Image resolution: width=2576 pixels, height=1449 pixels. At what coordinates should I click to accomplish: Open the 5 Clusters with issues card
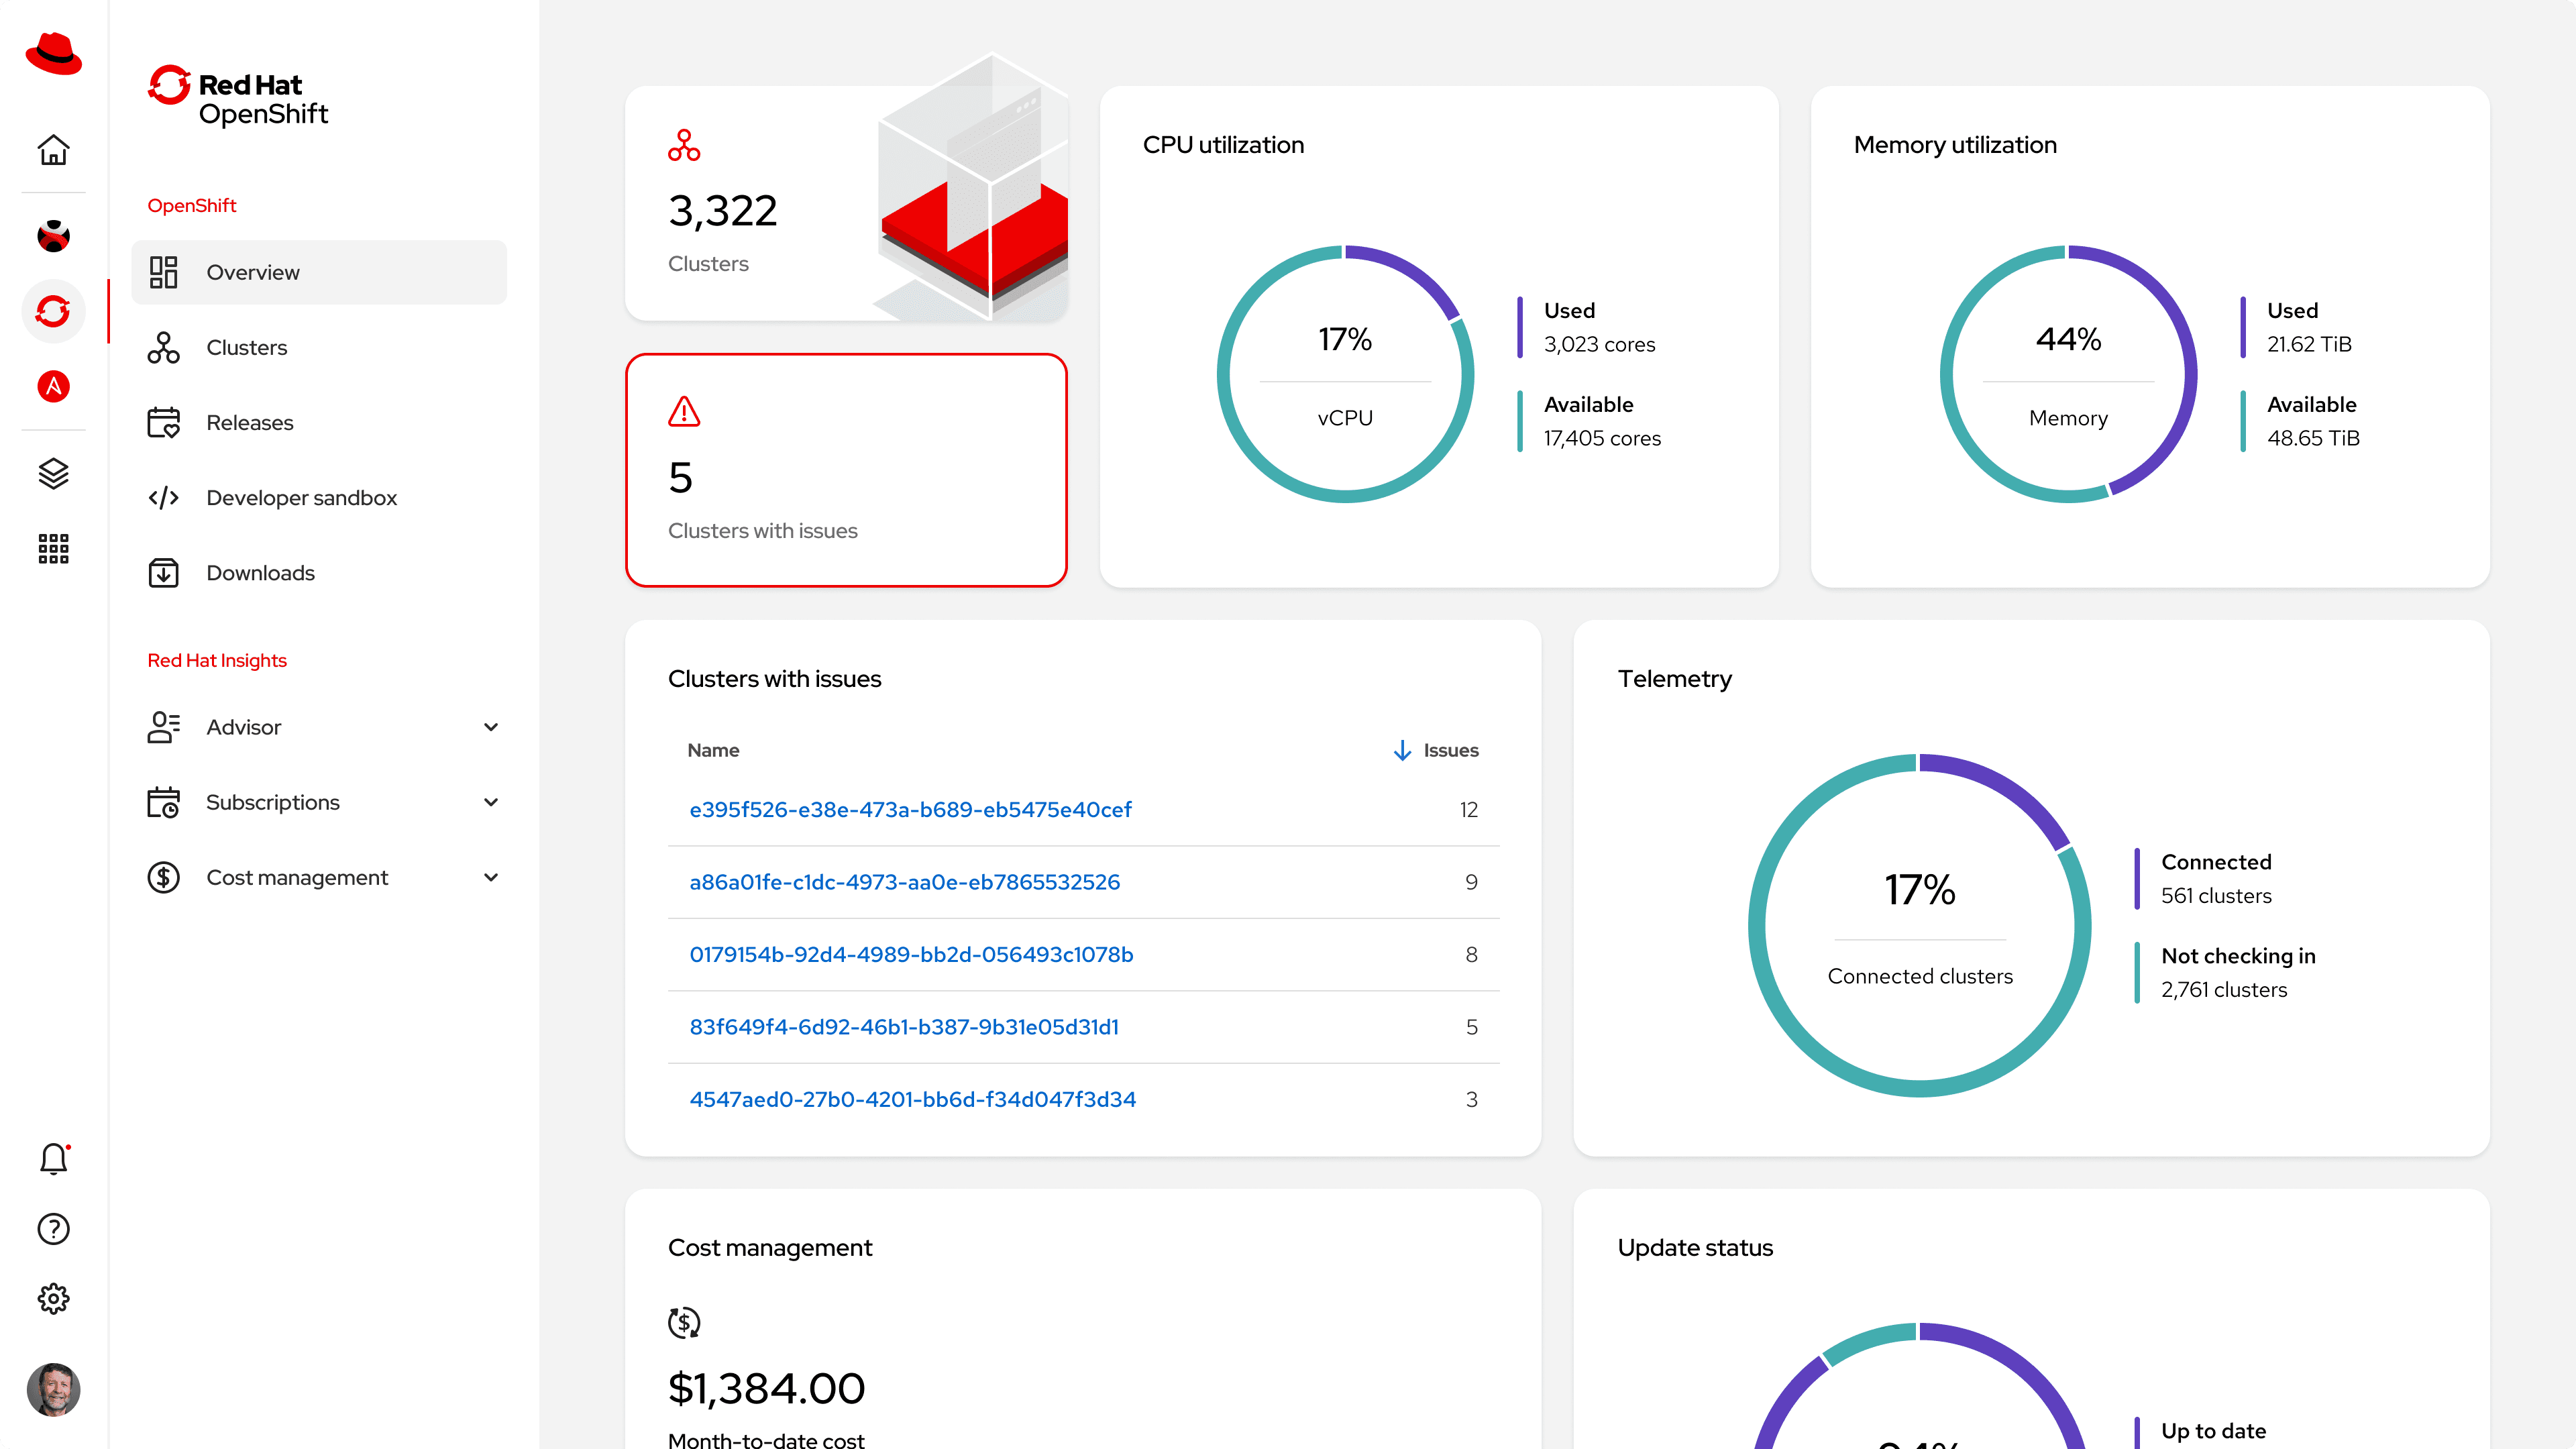coord(846,470)
